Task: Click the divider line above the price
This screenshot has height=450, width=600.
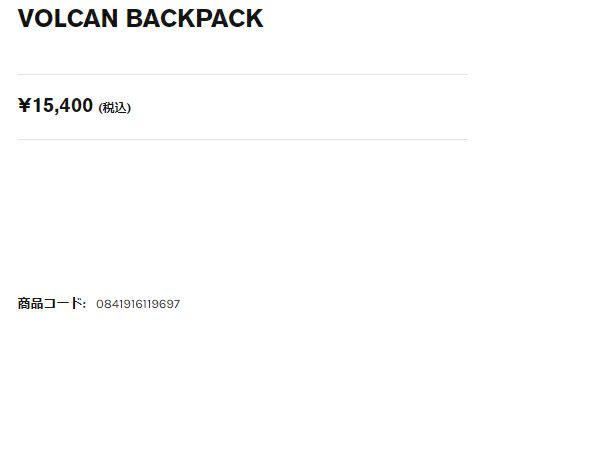Action: (x=242, y=75)
